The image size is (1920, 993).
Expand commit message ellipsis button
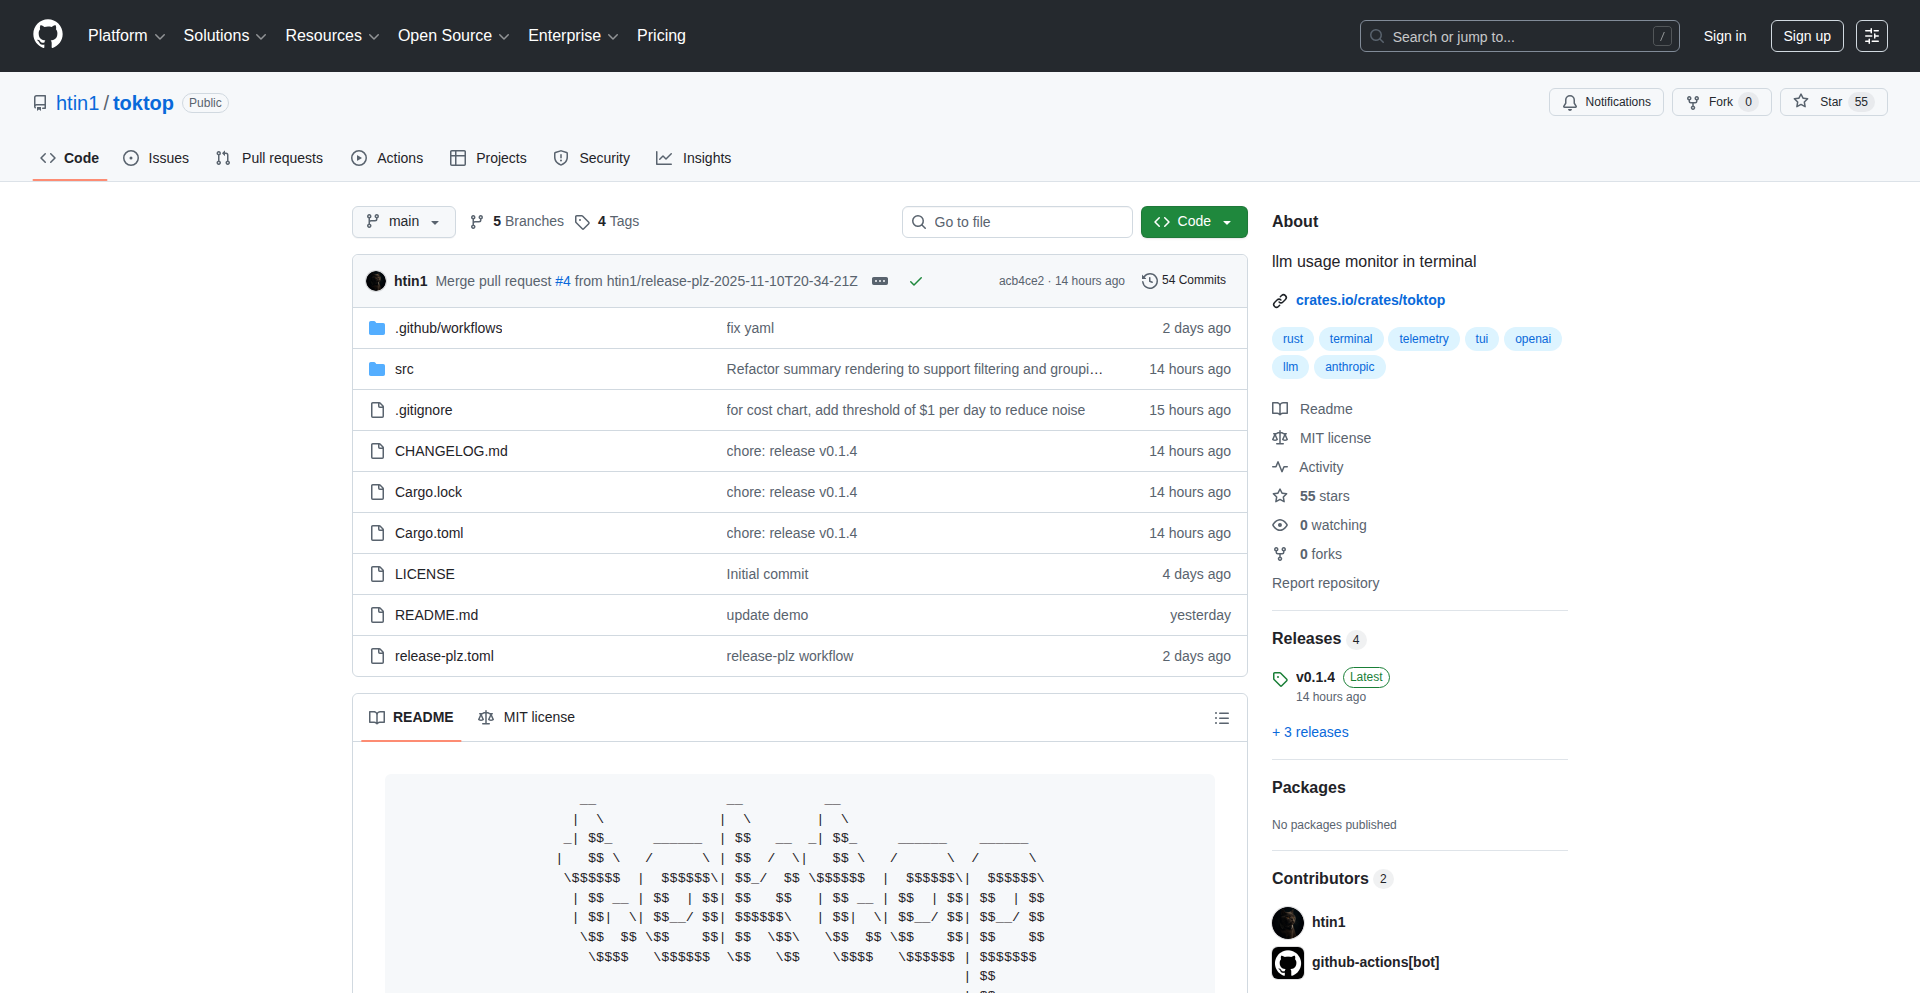tap(880, 281)
